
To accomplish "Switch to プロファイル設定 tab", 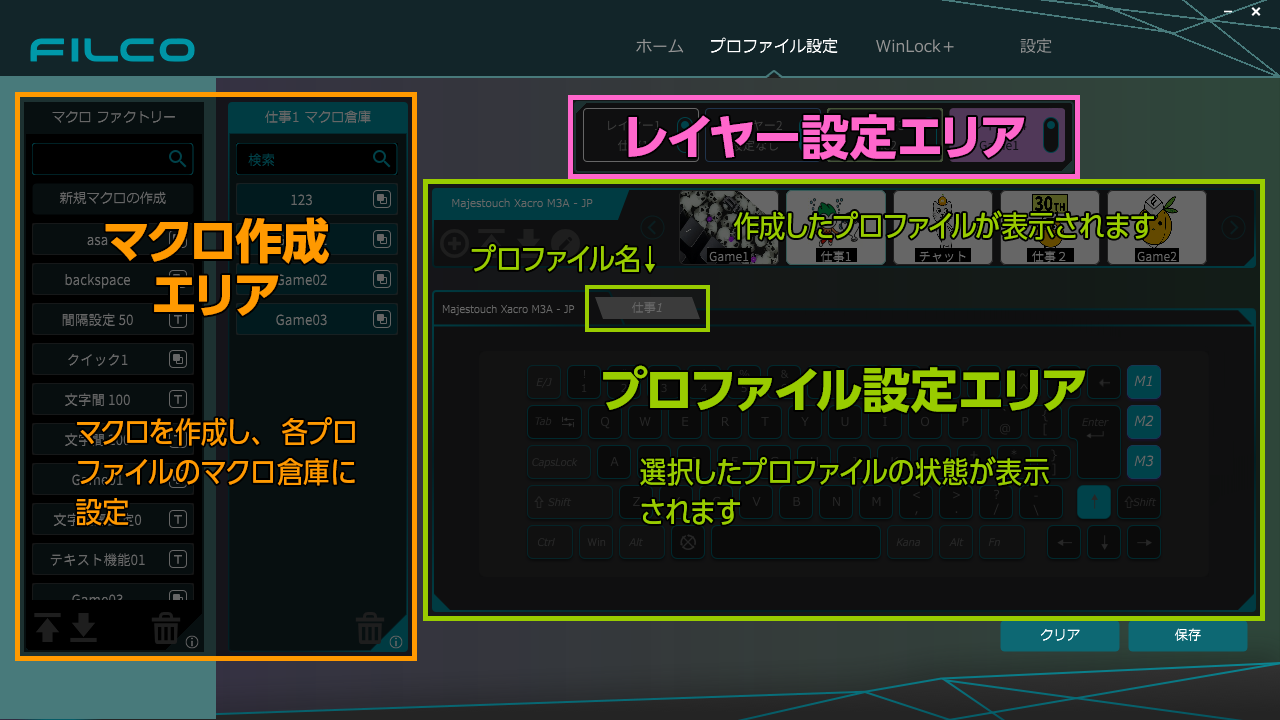I will click(x=773, y=46).
